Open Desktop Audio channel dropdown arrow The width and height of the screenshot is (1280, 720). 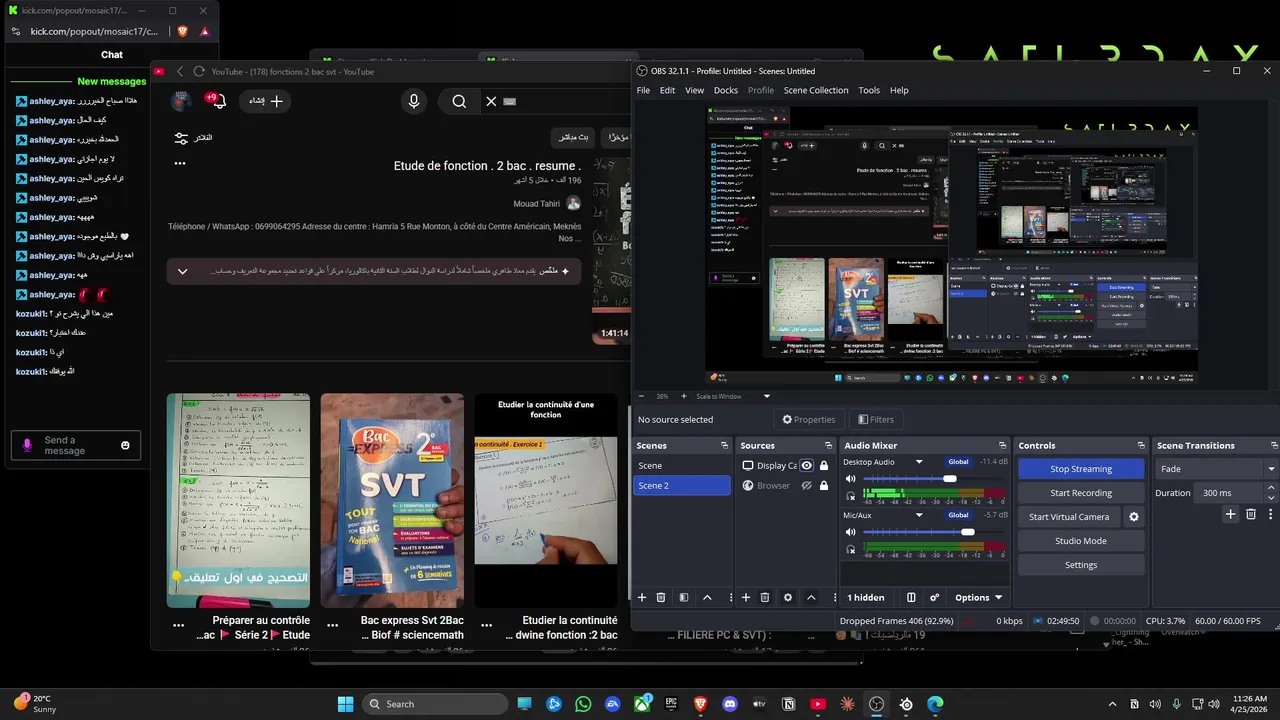tap(919, 462)
